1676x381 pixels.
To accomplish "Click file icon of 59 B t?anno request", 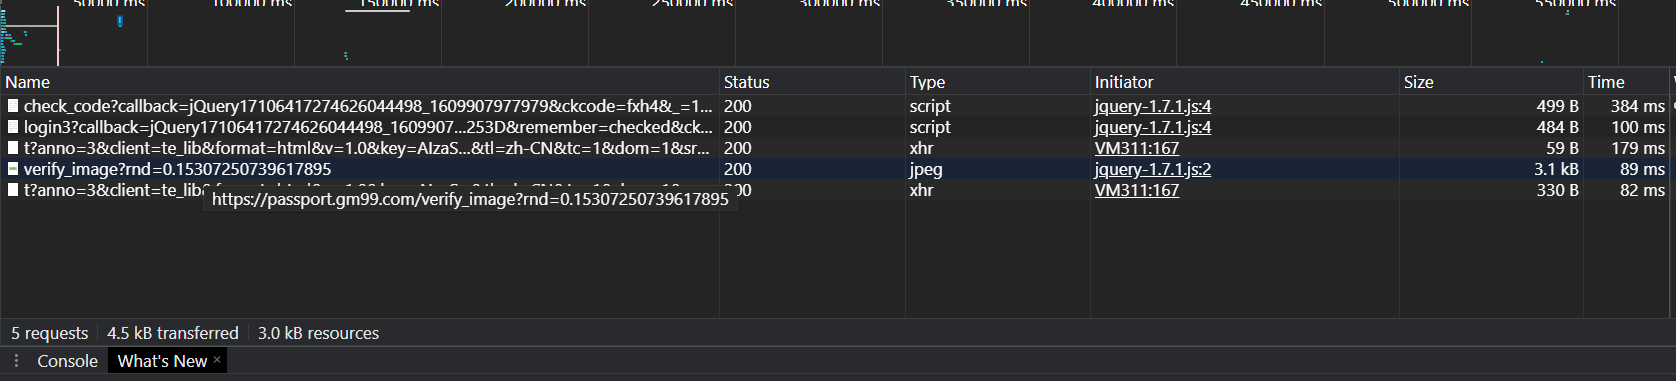I will 13,147.
